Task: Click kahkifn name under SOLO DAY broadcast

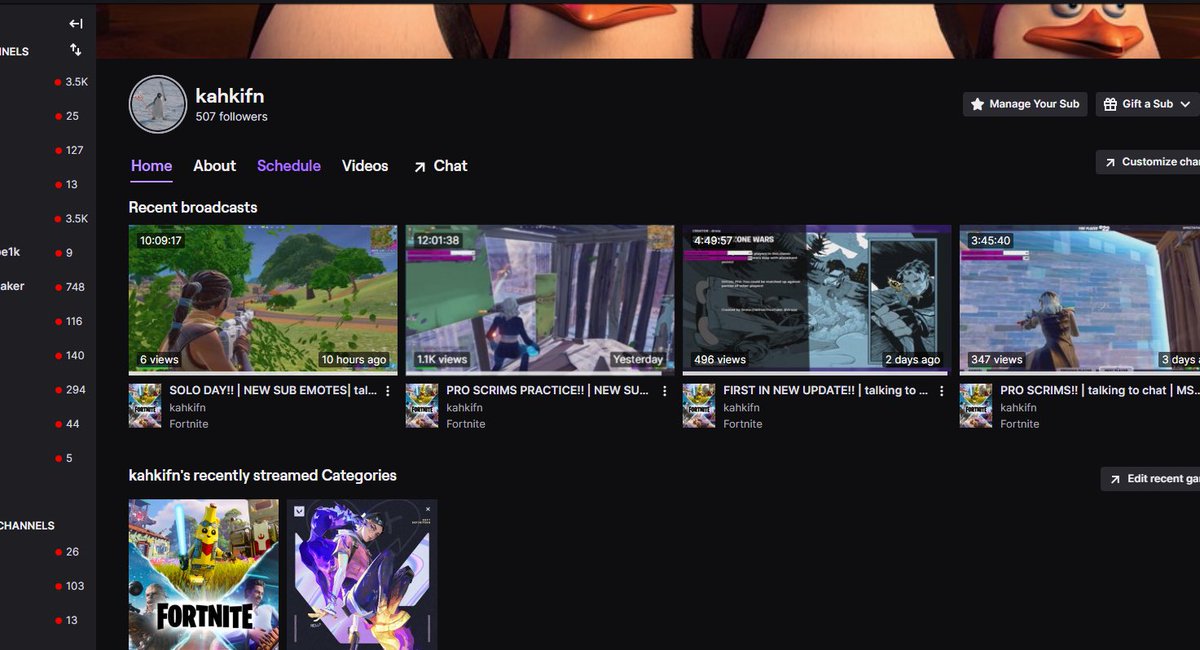Action: [x=188, y=408]
